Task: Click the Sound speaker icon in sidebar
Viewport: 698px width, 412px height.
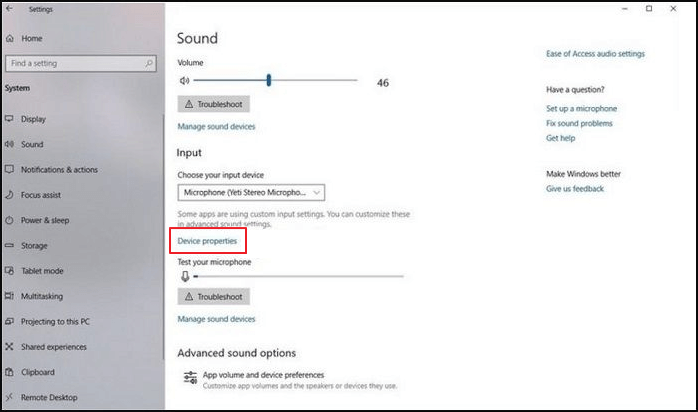Action: (9, 144)
